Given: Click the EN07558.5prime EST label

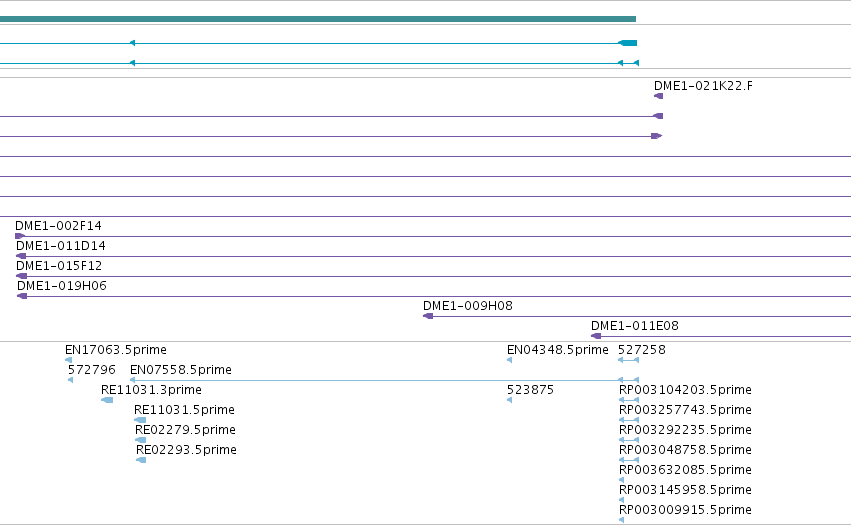Looking at the screenshot, I should (x=181, y=370).
